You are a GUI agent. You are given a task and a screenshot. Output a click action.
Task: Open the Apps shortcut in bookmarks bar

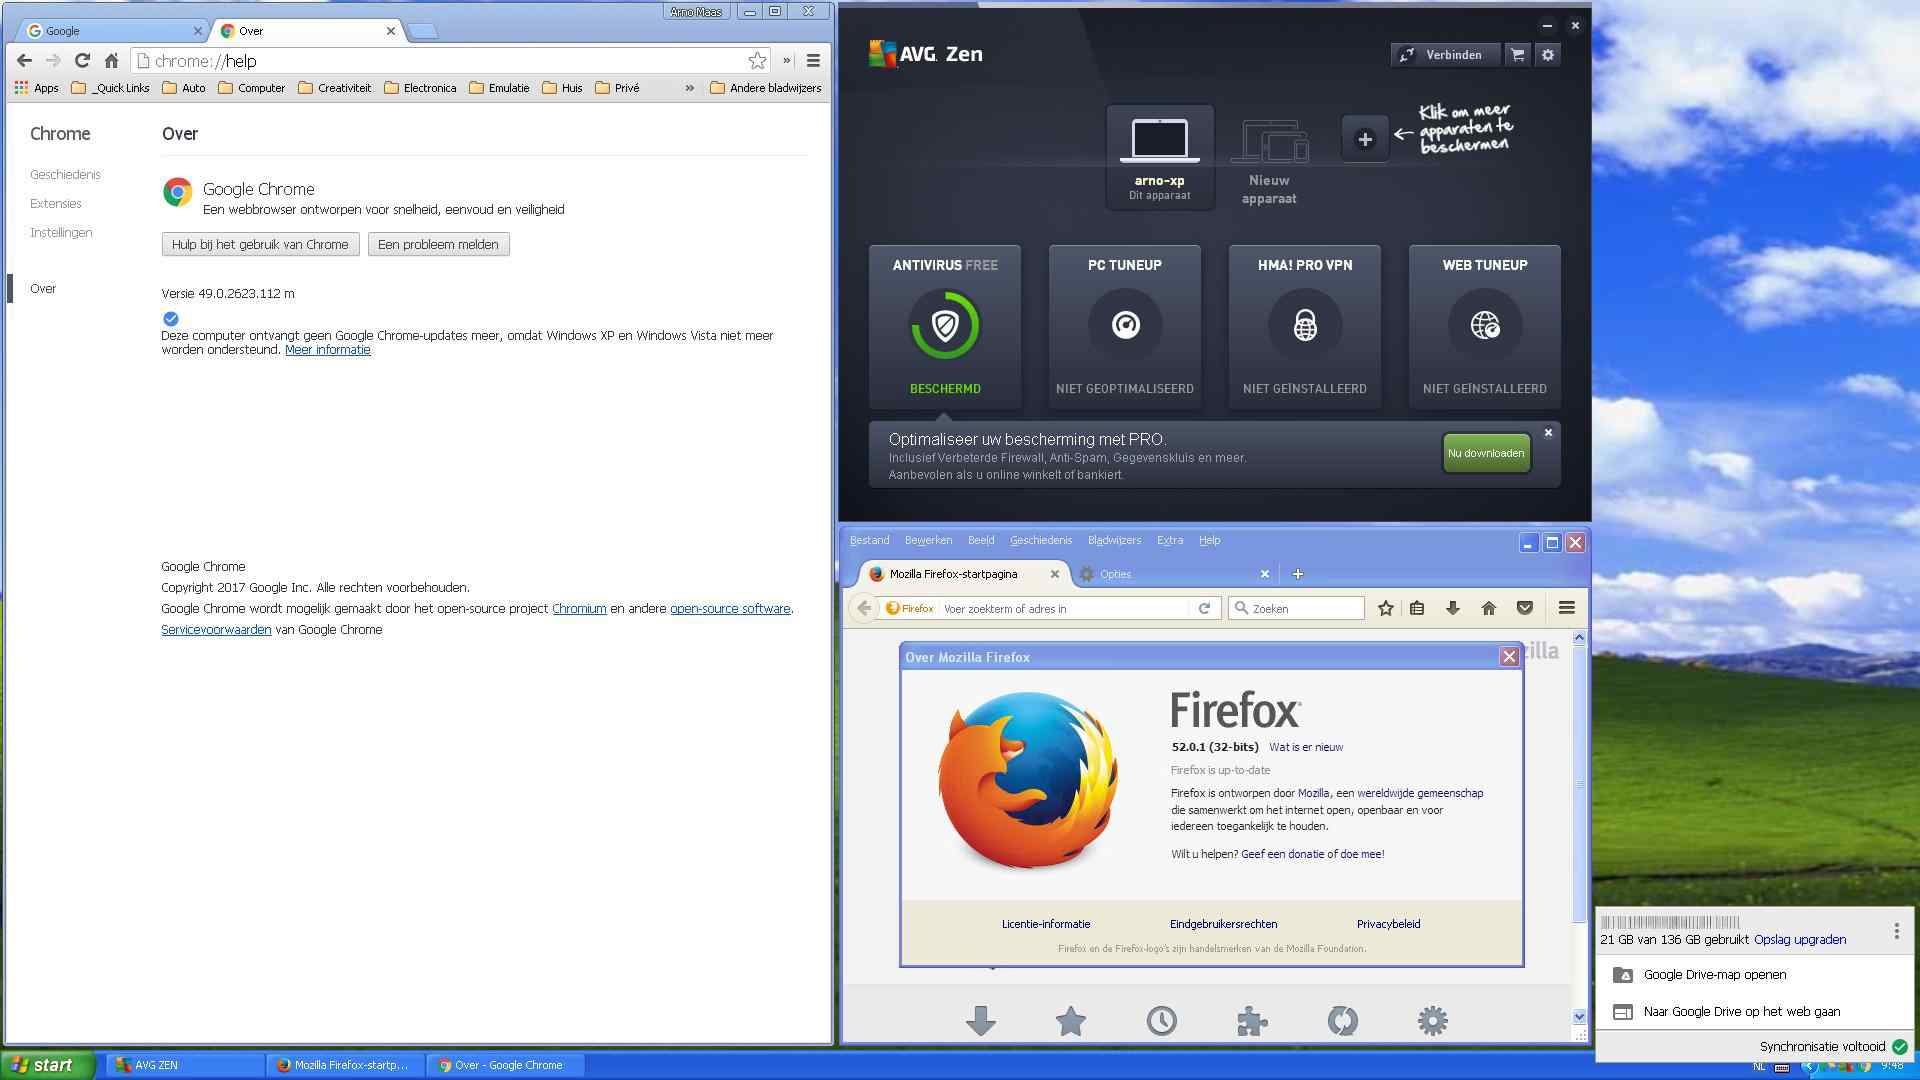pyautogui.click(x=36, y=88)
